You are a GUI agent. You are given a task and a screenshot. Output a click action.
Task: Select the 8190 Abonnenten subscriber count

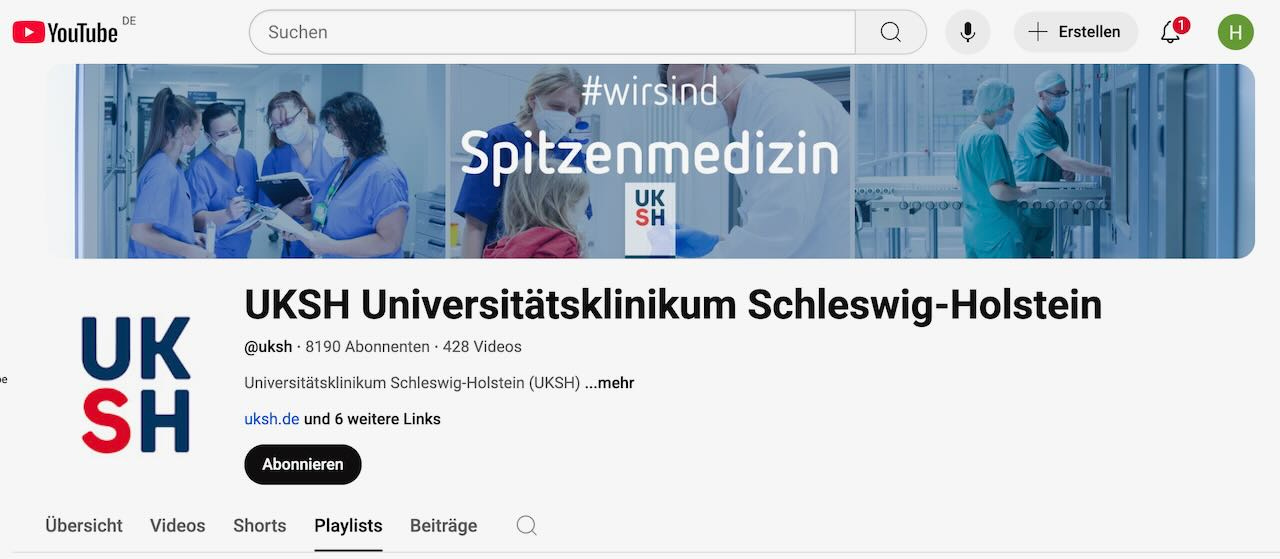(367, 347)
